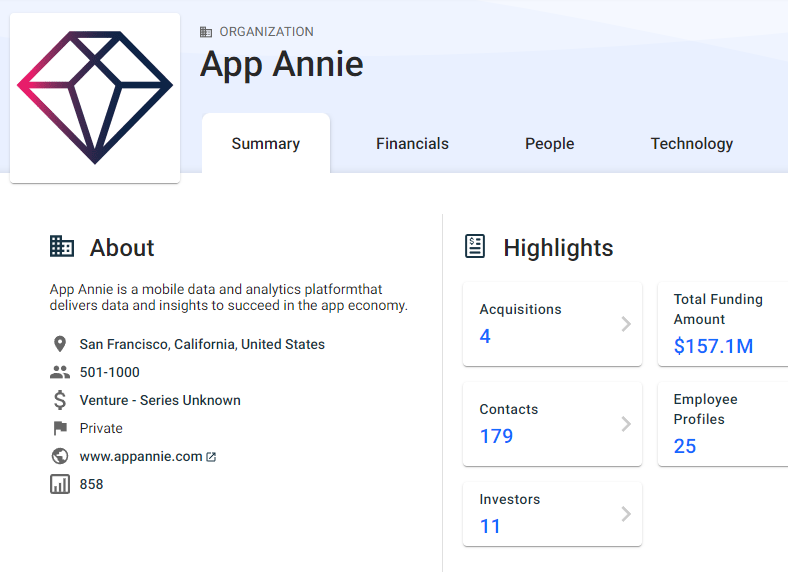The width and height of the screenshot is (788, 575).
Task: Select San Francisco, California, United States location
Action: point(202,344)
